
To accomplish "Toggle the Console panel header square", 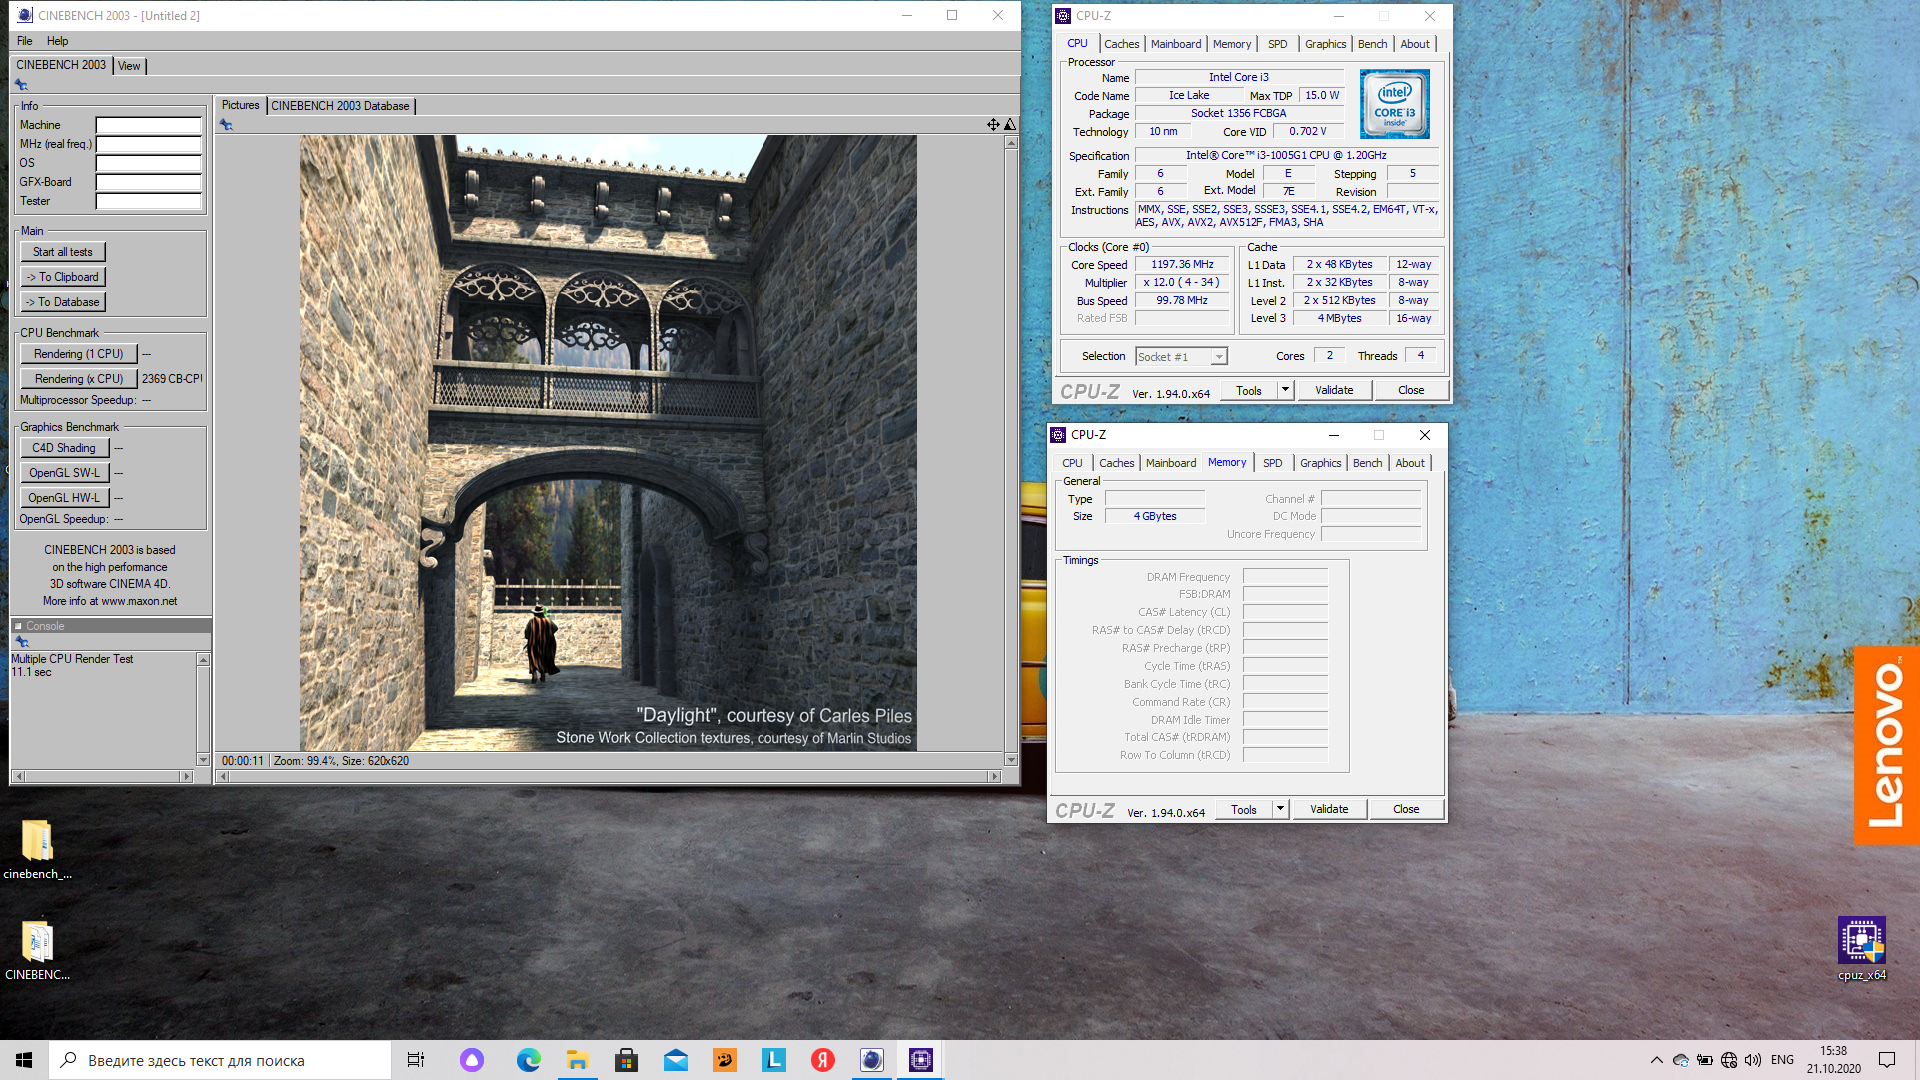I will pyautogui.click(x=18, y=626).
